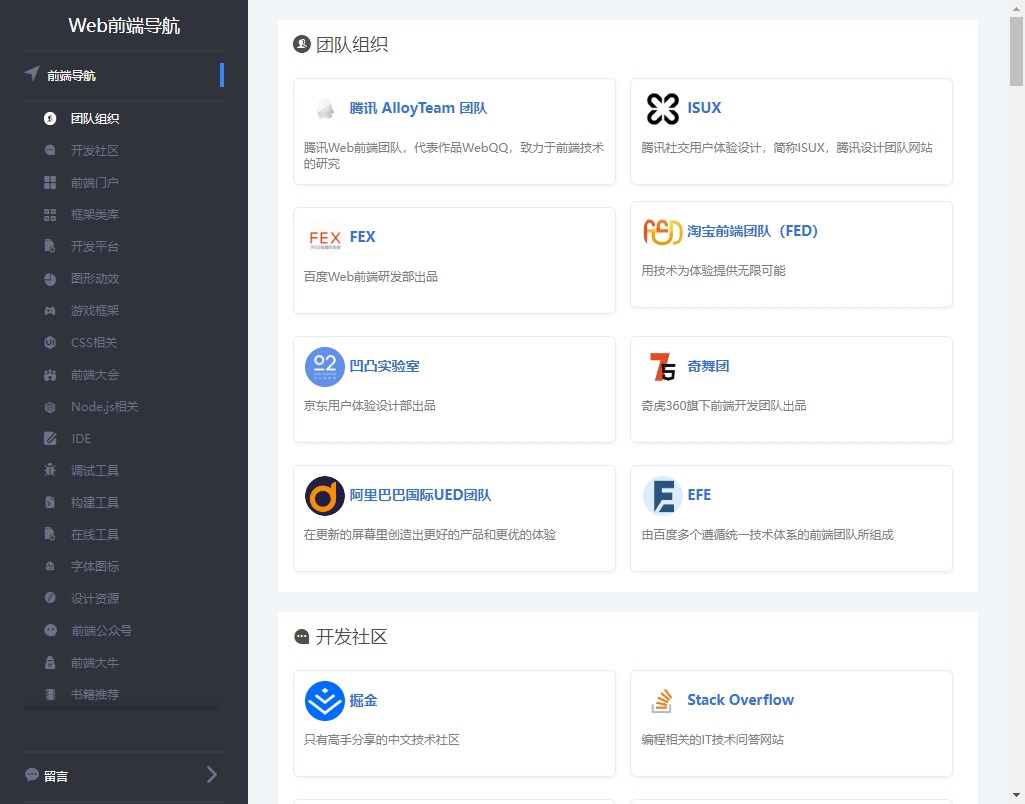
Task: Click the scrollbar down arrow
Action: (x=1017, y=797)
